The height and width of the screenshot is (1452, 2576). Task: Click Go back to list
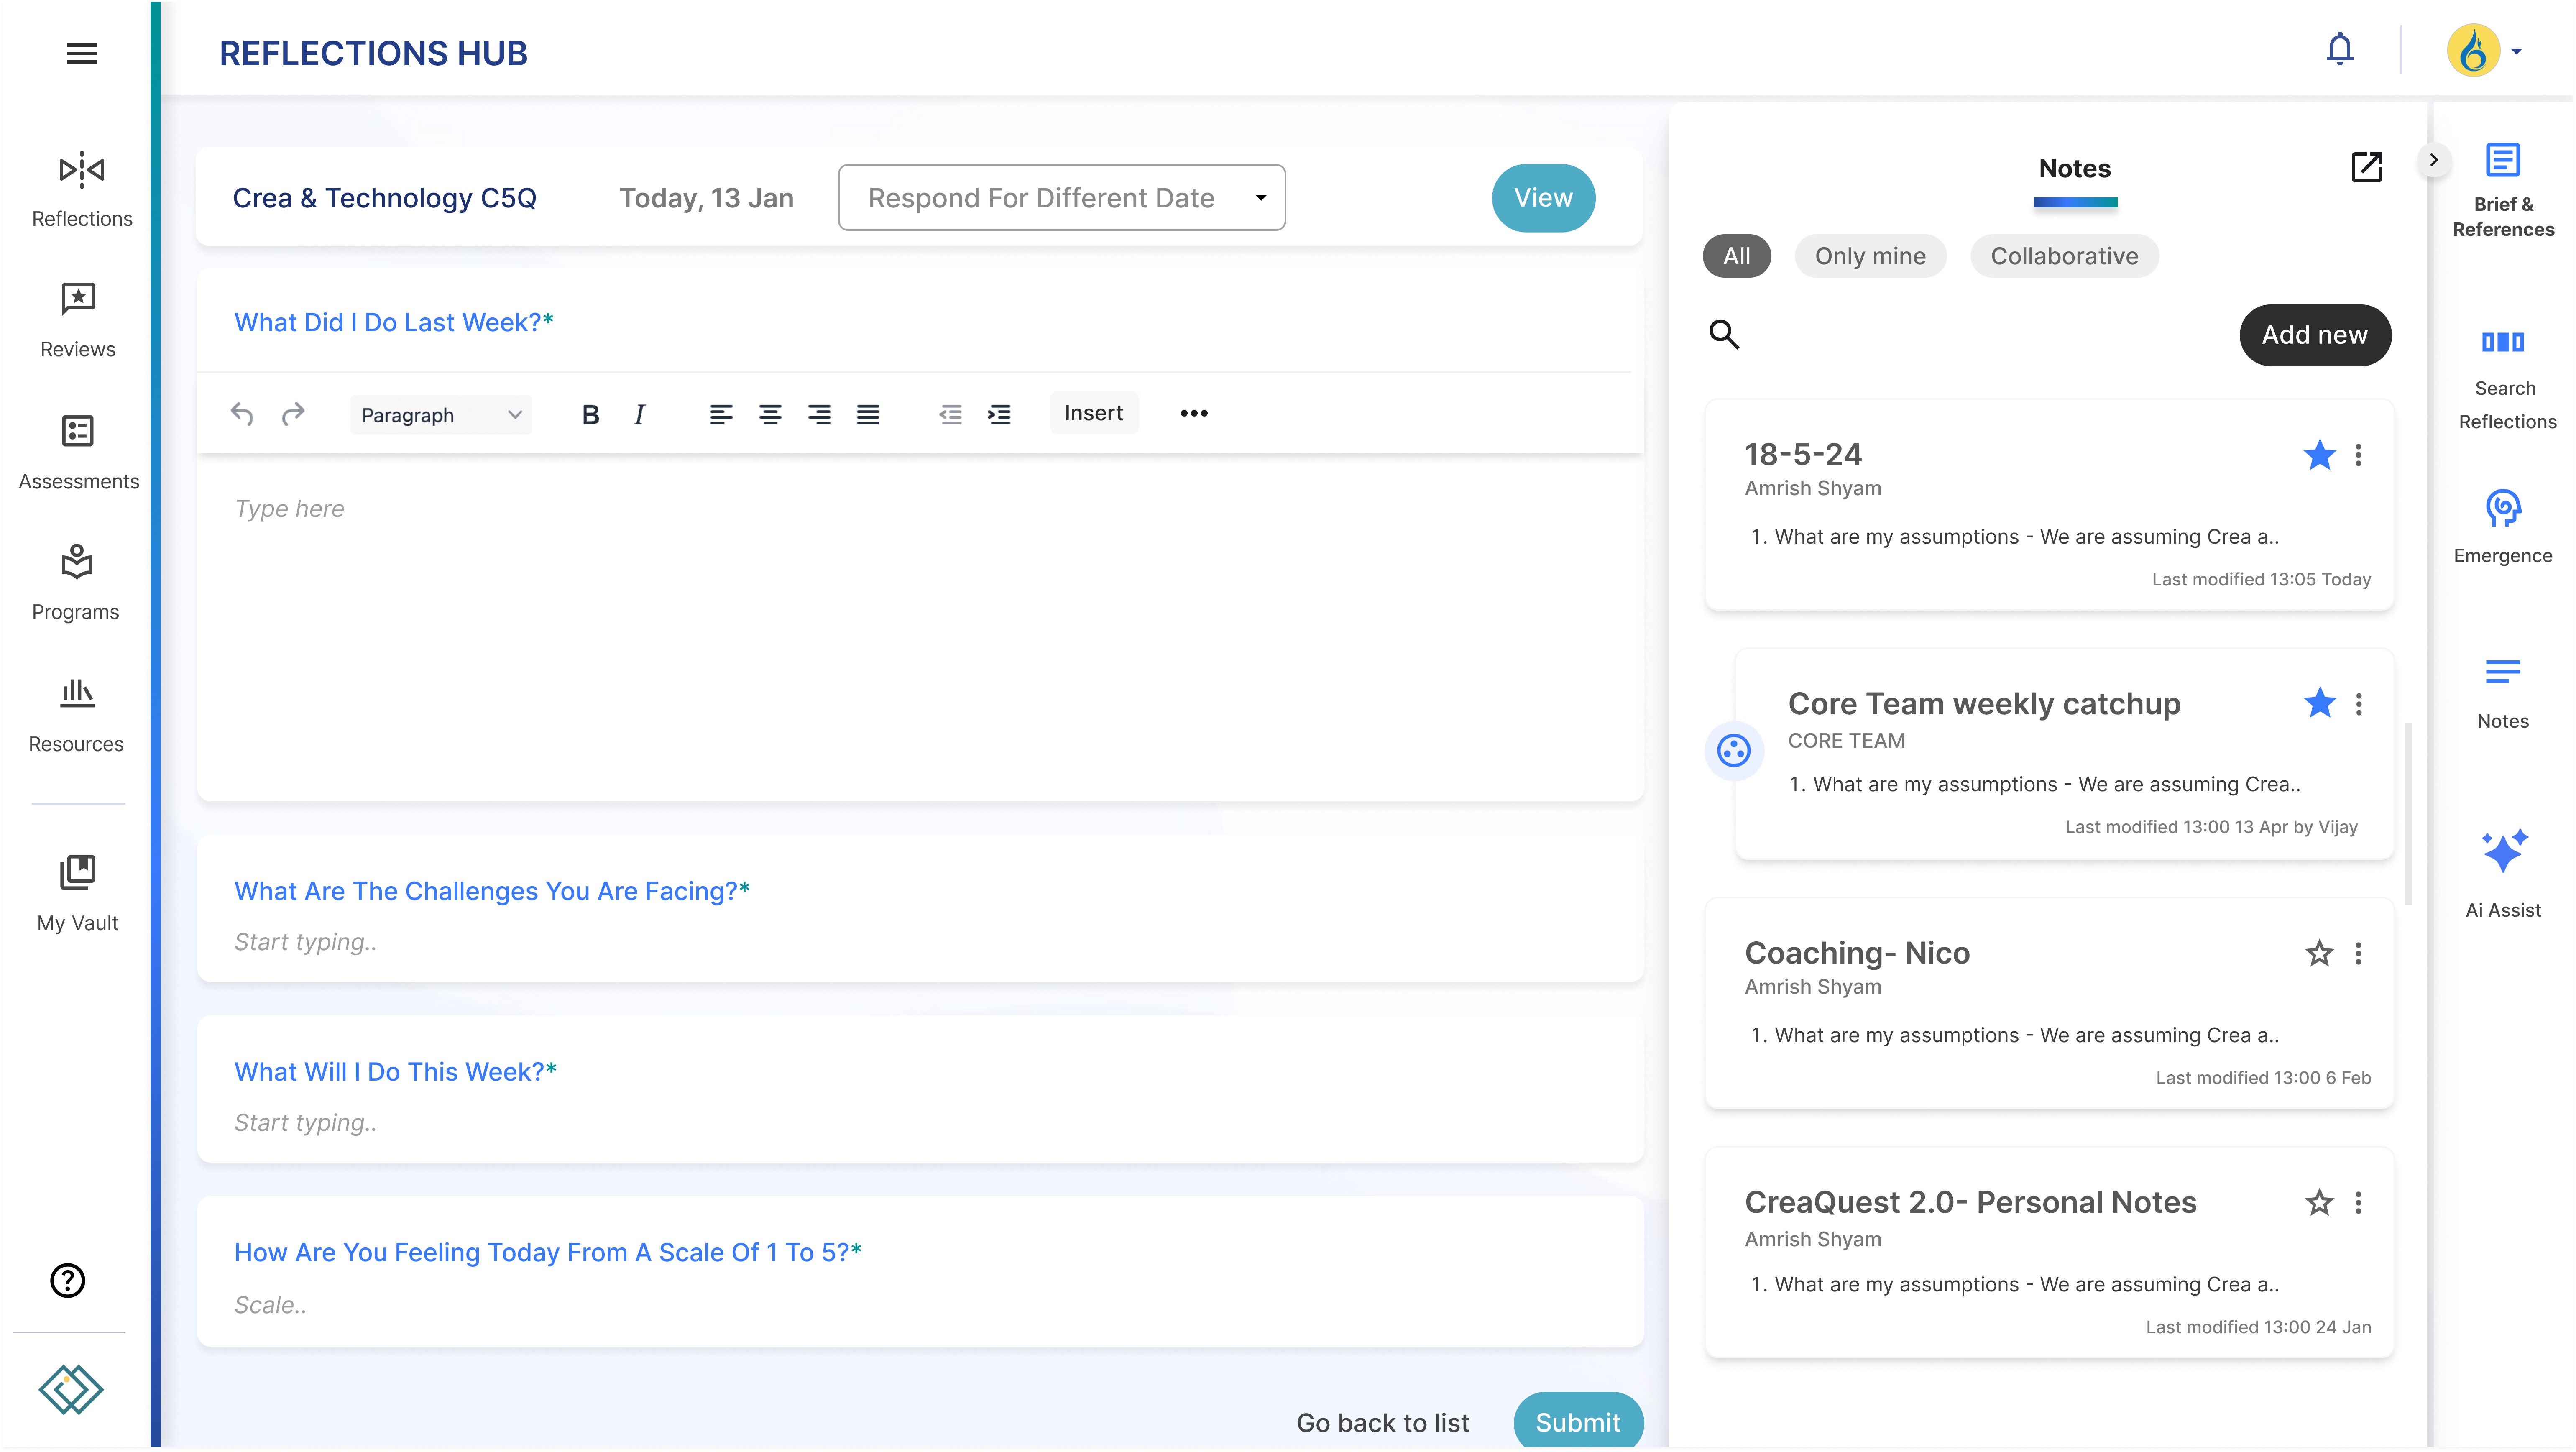point(1382,1422)
